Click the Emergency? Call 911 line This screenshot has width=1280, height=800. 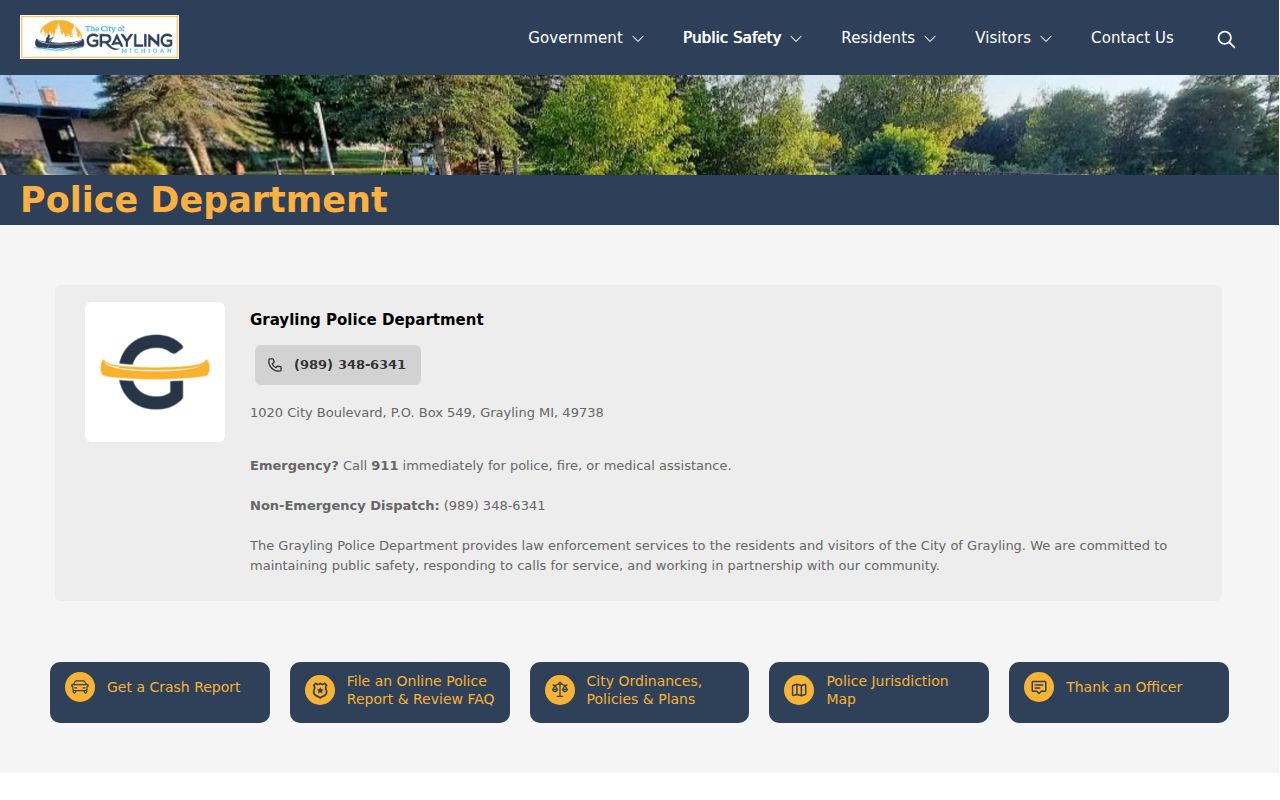coord(491,466)
